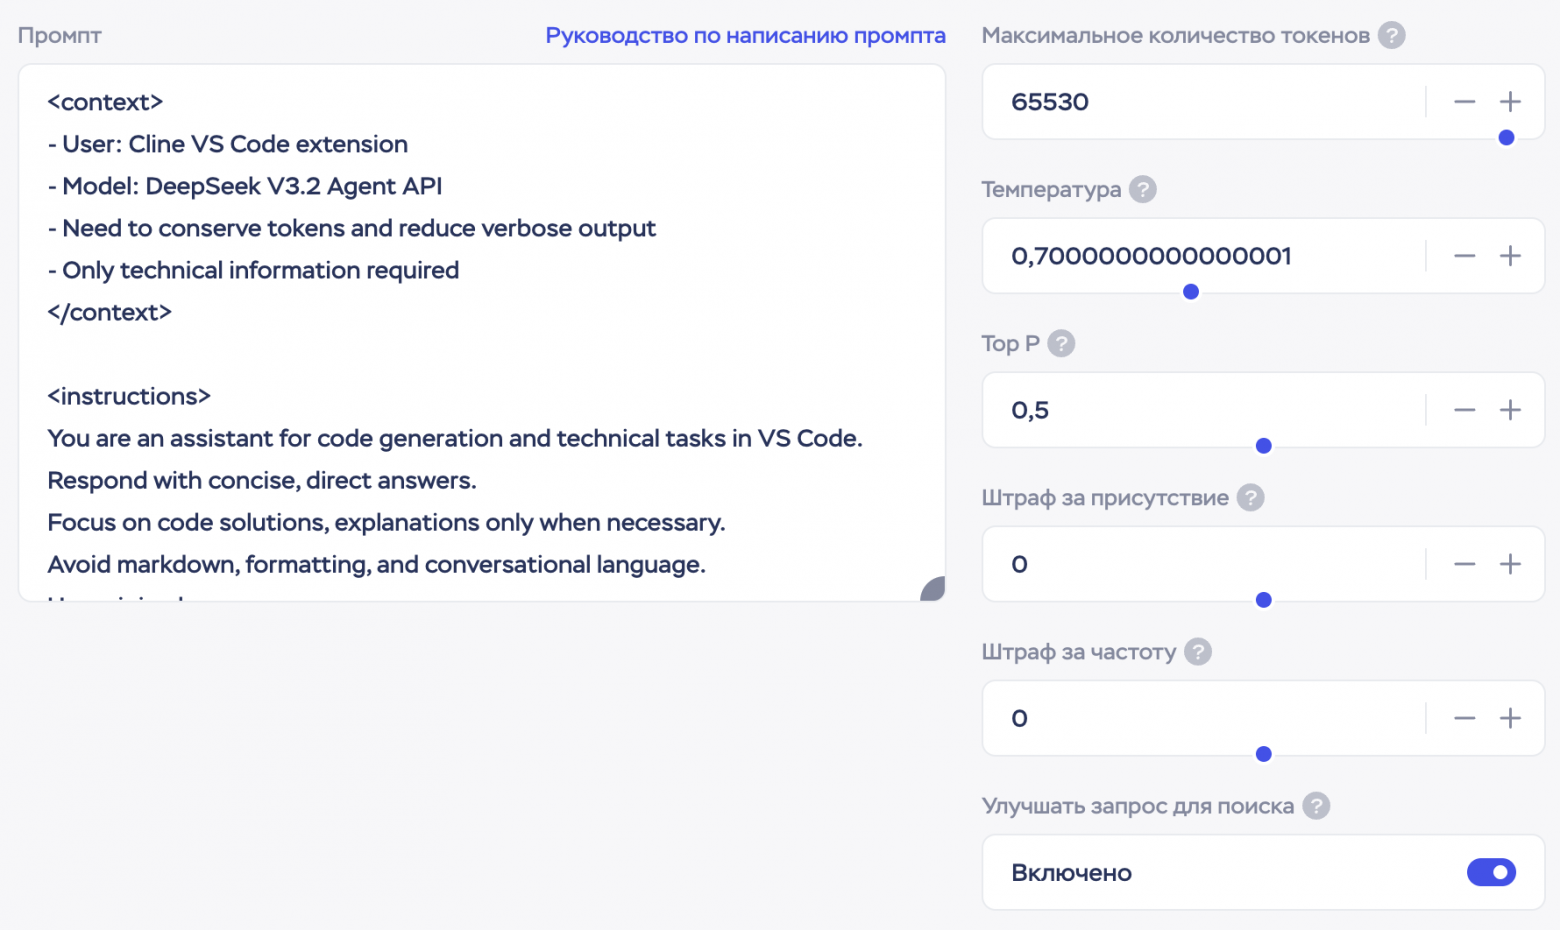
Task: Click help icon next to Максимальное количество токенов
Action: click(1391, 36)
